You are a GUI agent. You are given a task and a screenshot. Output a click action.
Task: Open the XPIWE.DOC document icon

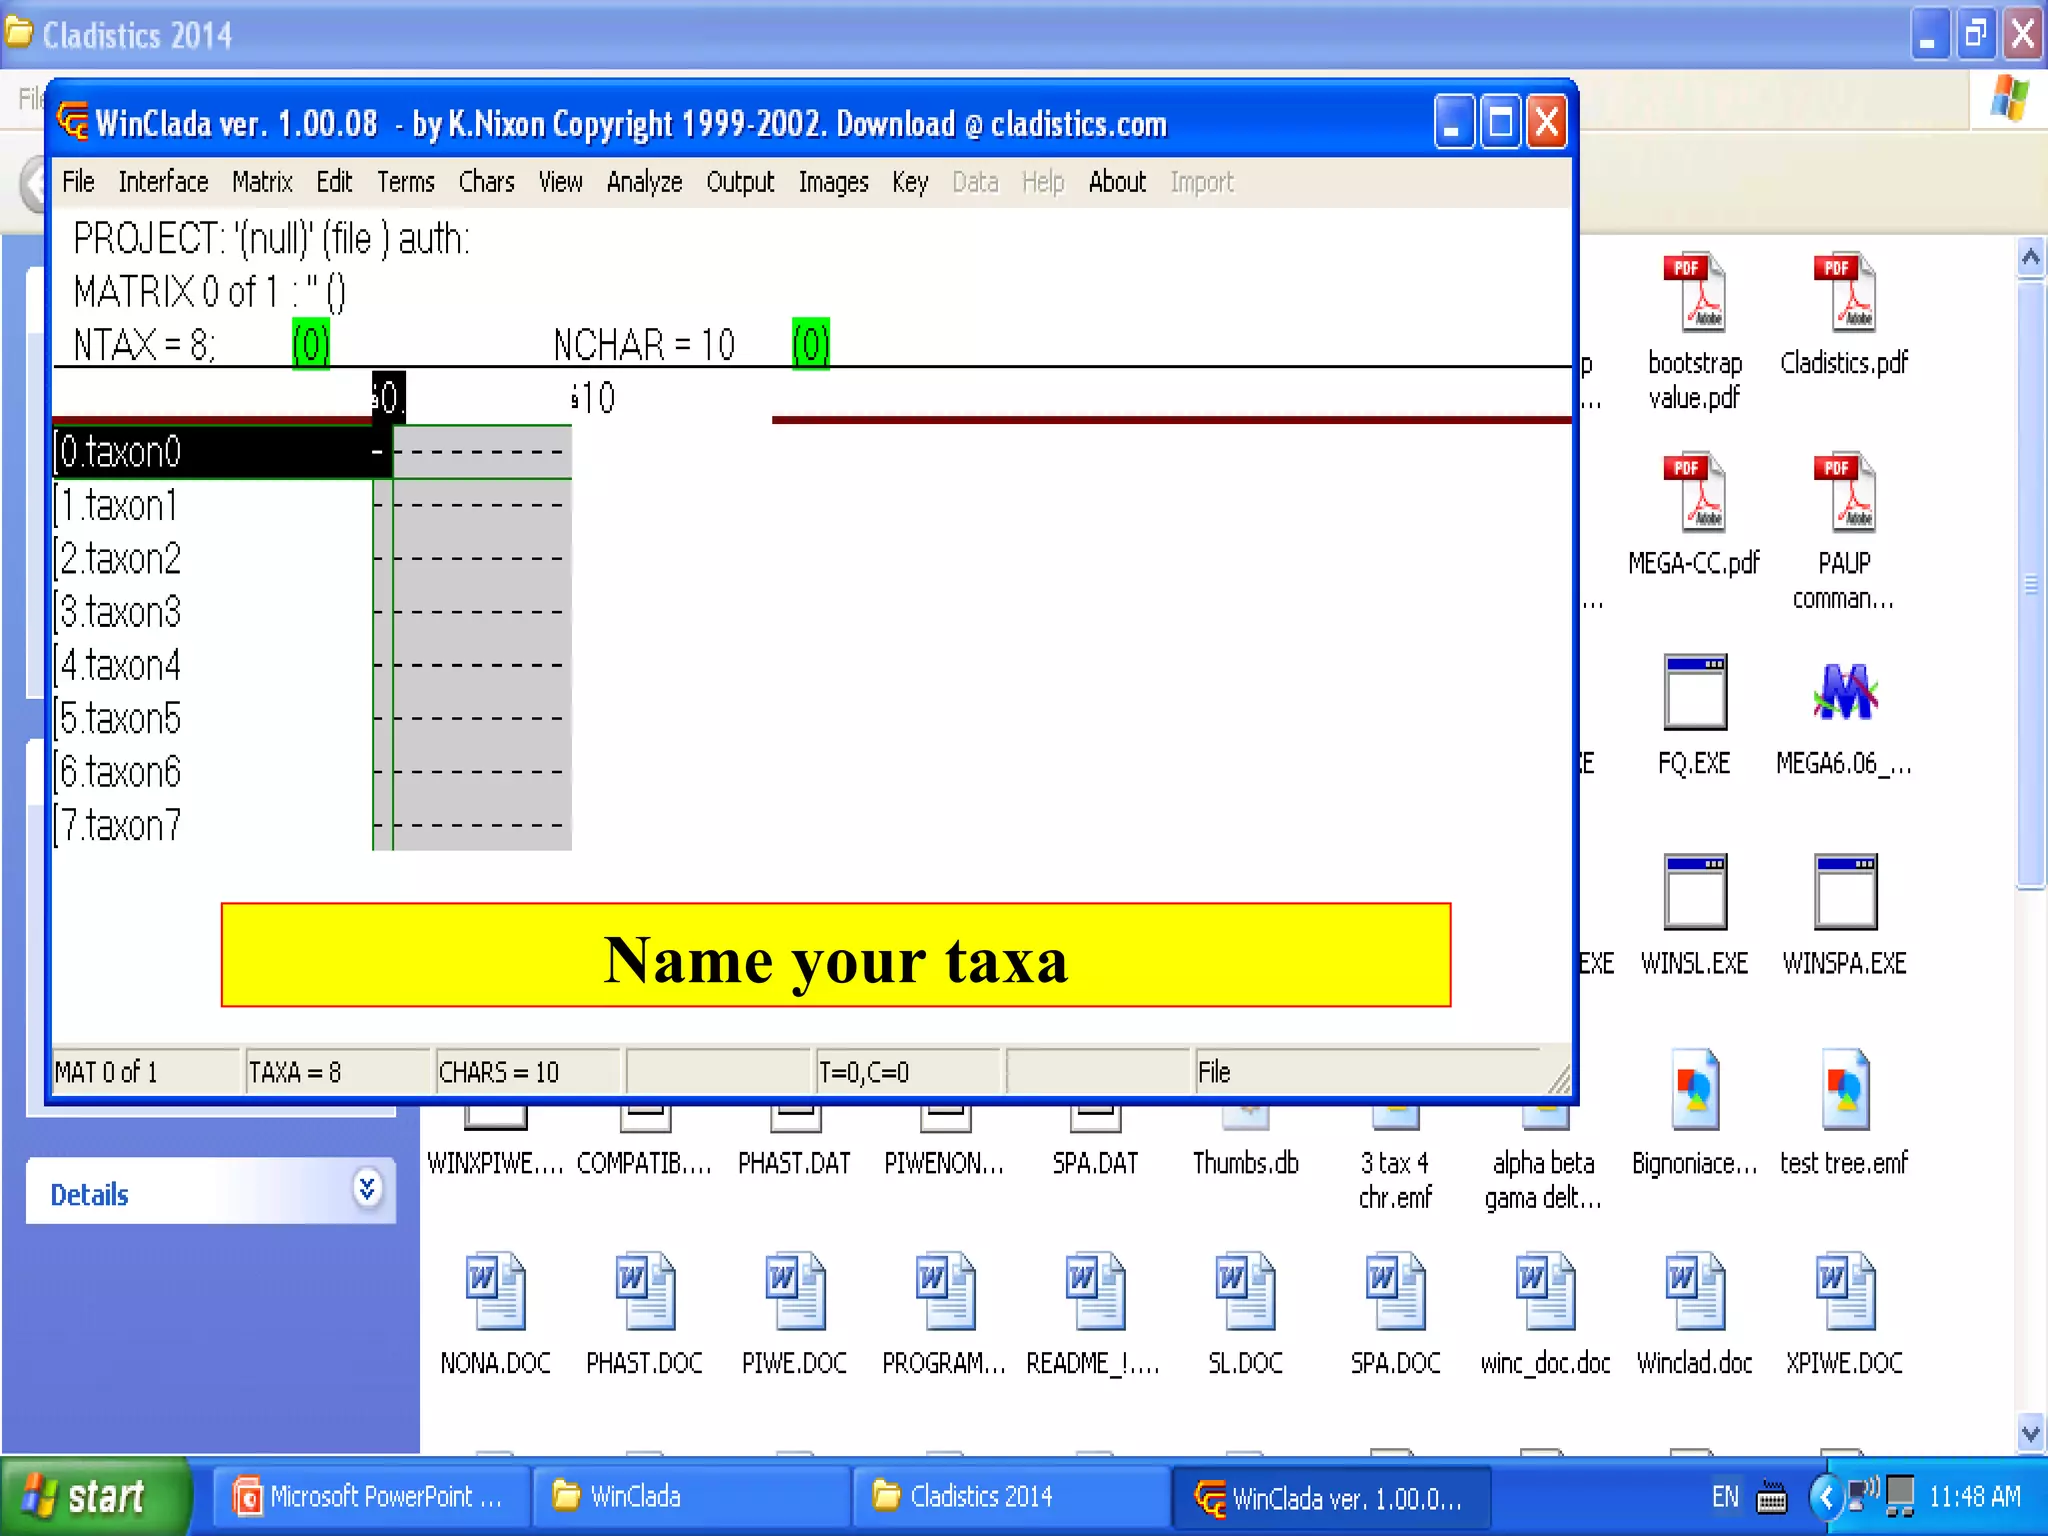tap(1845, 1291)
